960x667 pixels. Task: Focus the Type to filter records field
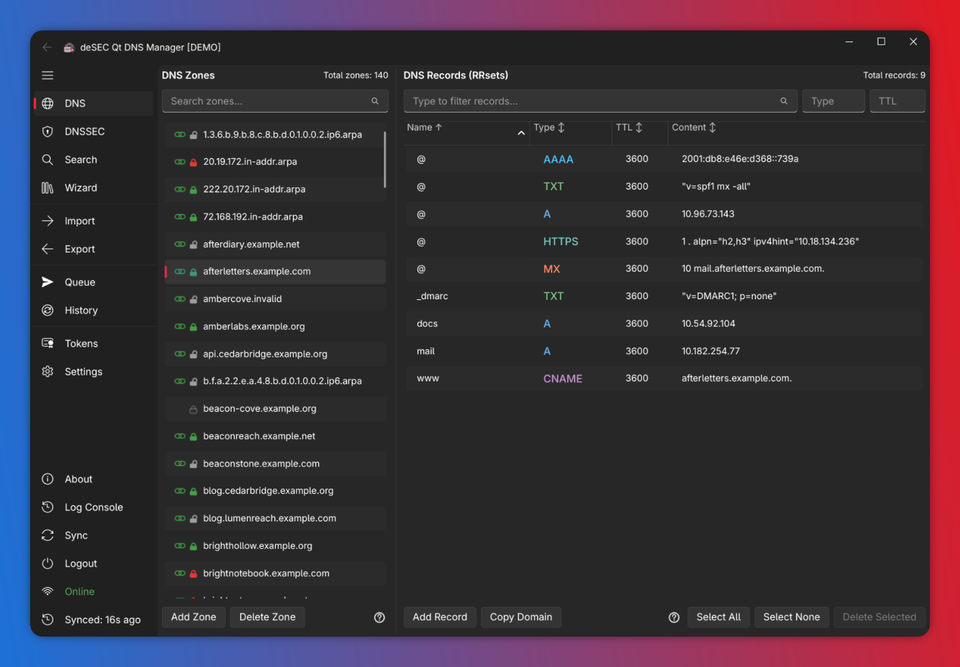pyautogui.click(x=600, y=101)
